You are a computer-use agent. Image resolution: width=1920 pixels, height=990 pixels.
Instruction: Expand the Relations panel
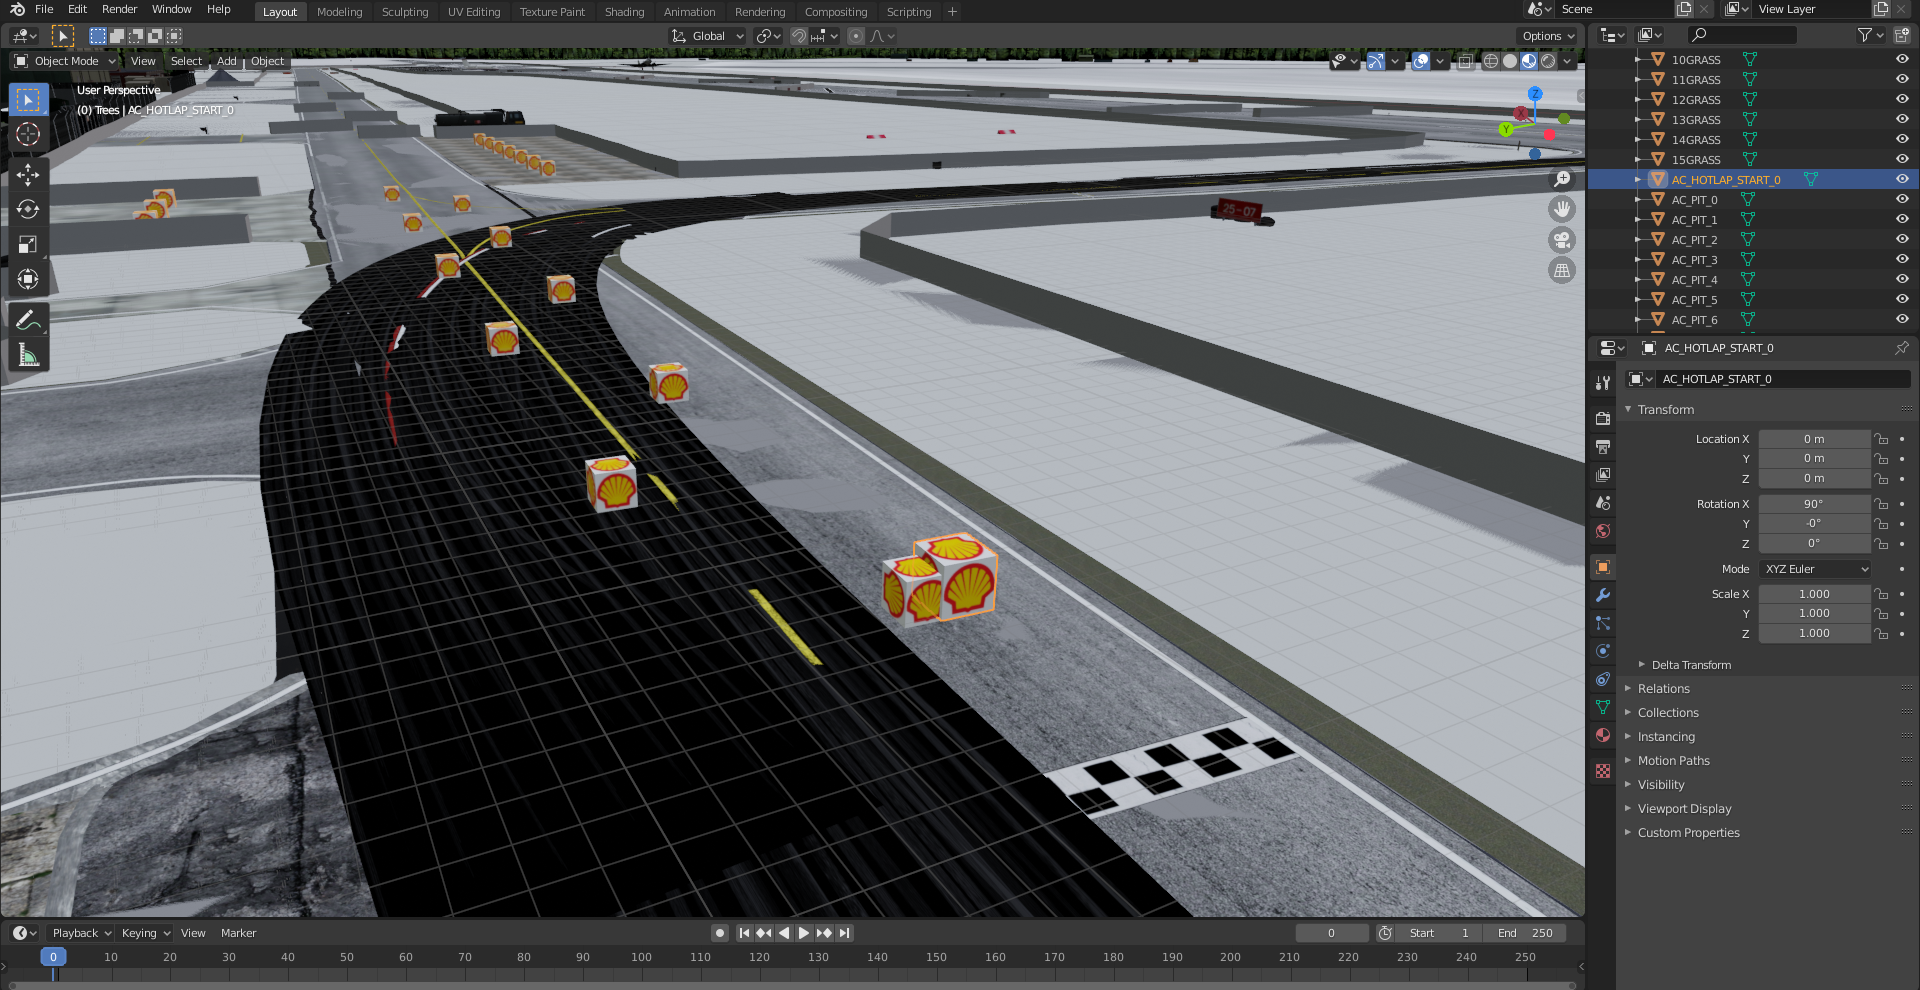click(x=1663, y=689)
